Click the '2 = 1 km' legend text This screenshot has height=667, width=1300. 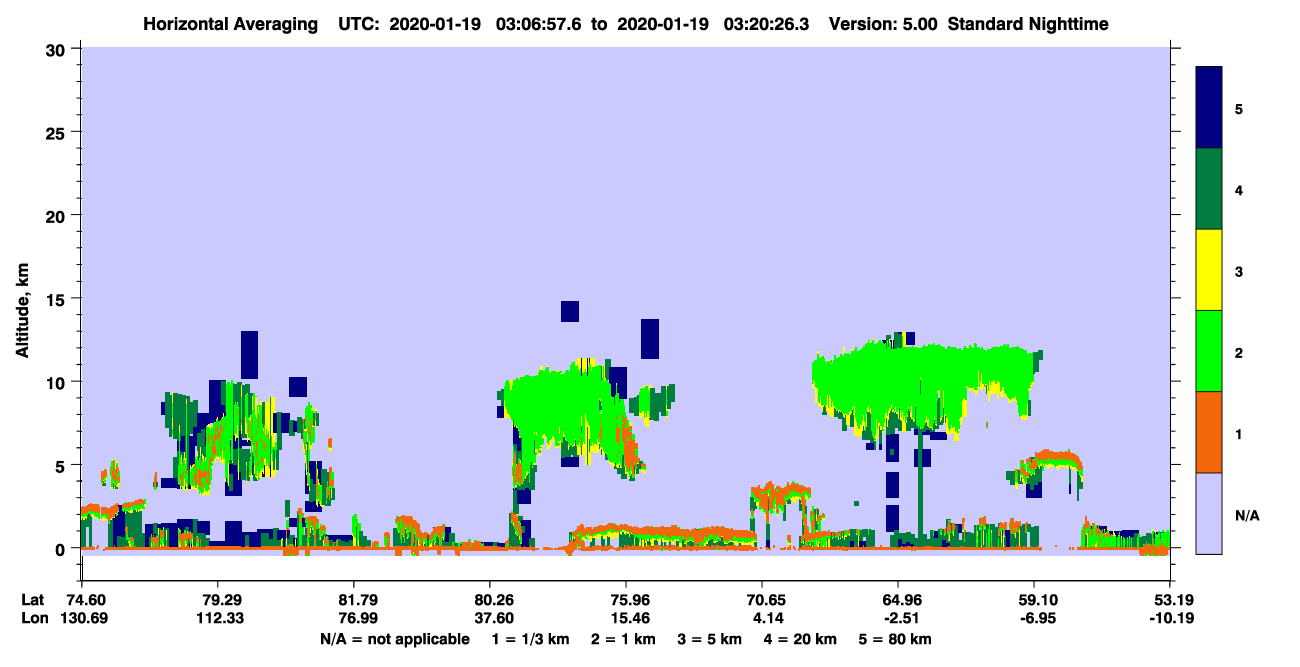point(626,639)
